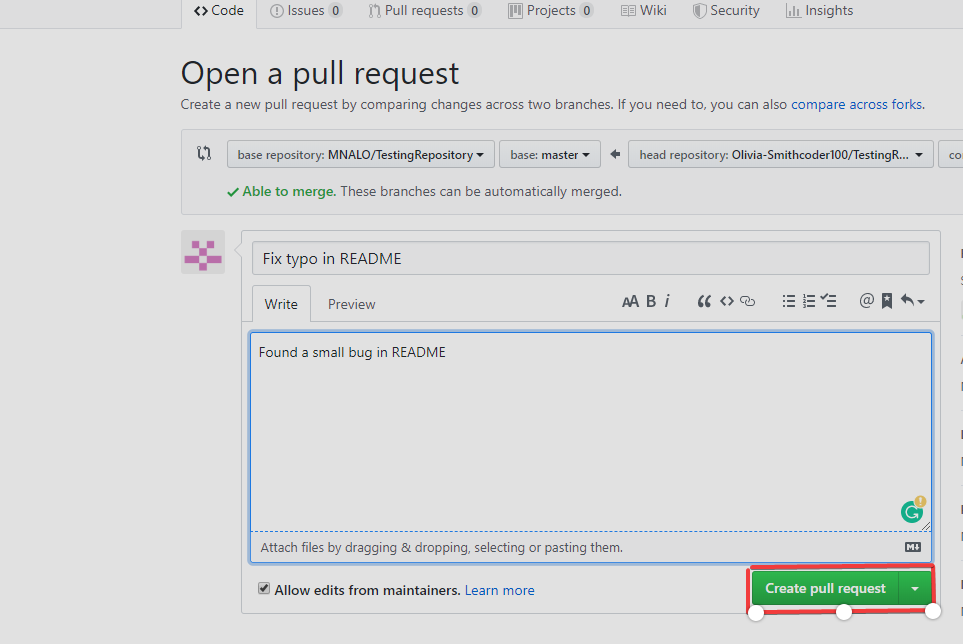Uncheck Allow edits from maintainers
This screenshot has height=644, width=963.
coord(264,589)
